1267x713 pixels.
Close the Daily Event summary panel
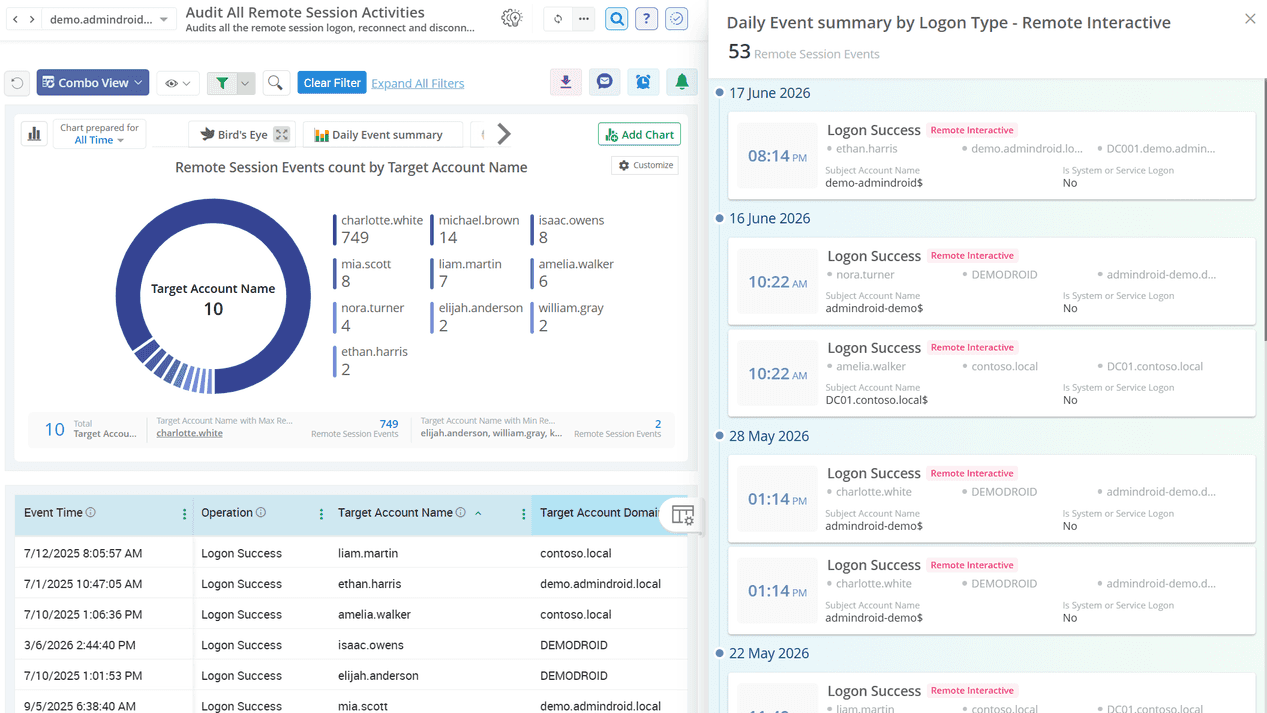1250,19
